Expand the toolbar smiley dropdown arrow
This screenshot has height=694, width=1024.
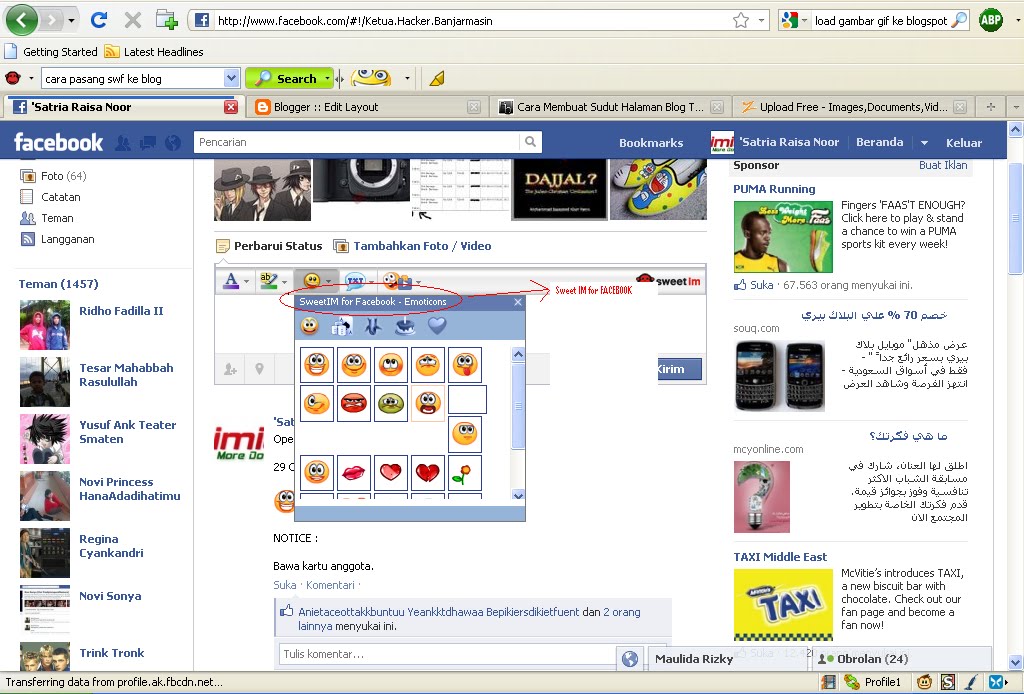tap(408, 78)
